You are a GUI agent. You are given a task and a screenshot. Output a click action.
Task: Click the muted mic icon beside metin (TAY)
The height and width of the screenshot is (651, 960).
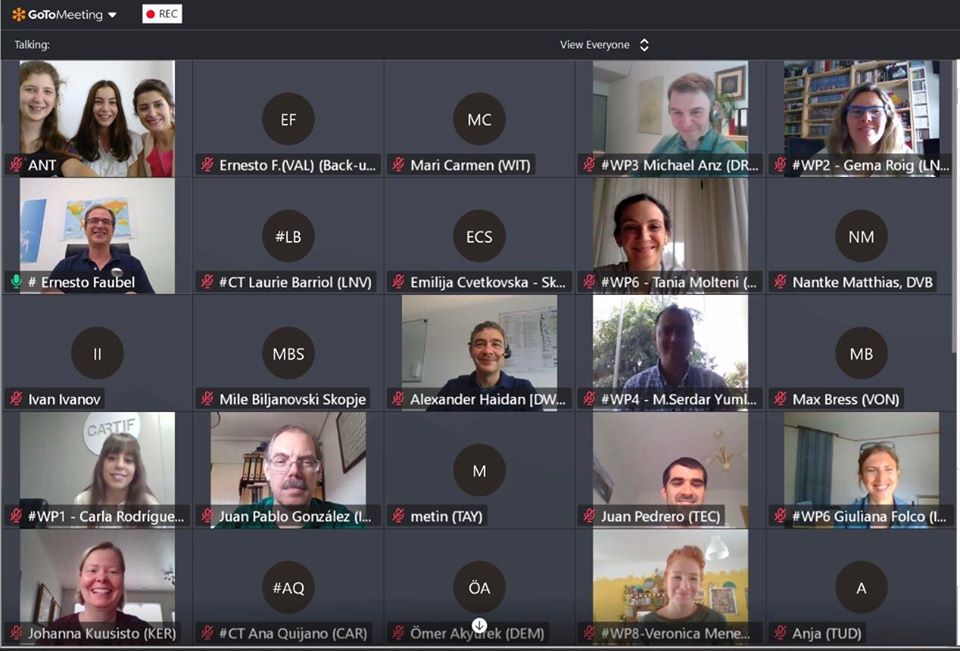point(399,516)
